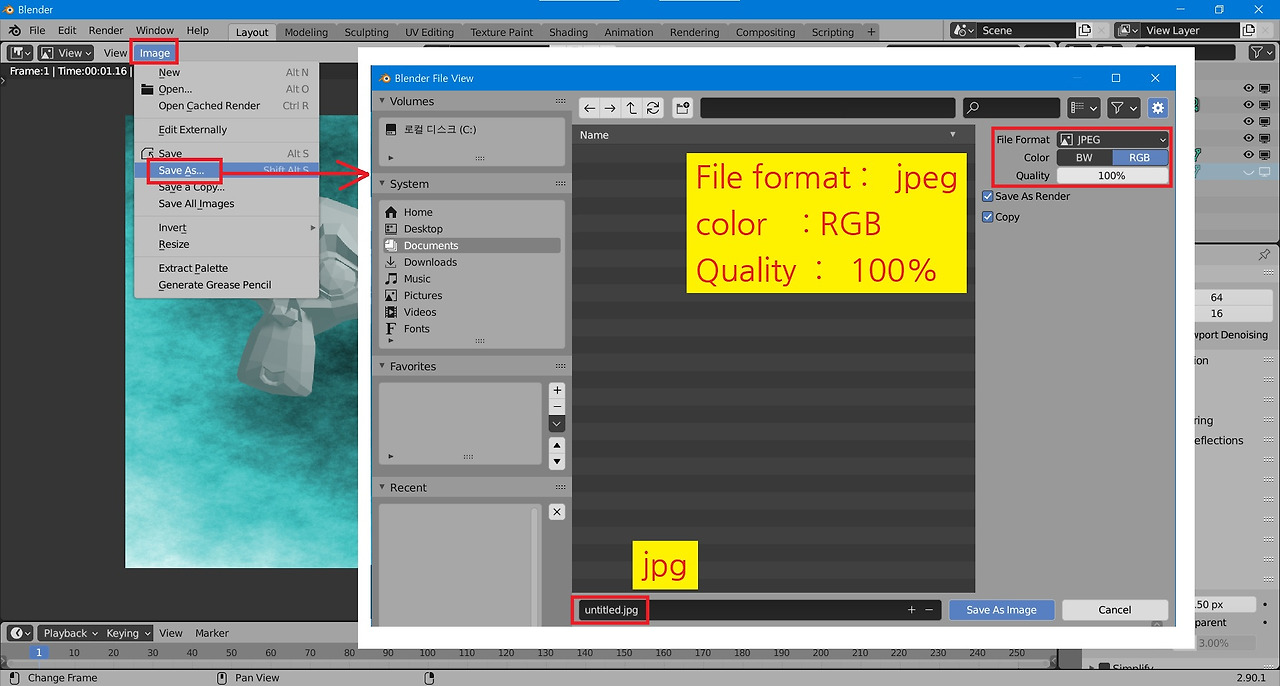Move the bookmark down in Favorites
This screenshot has height=686, width=1280.
[557, 462]
